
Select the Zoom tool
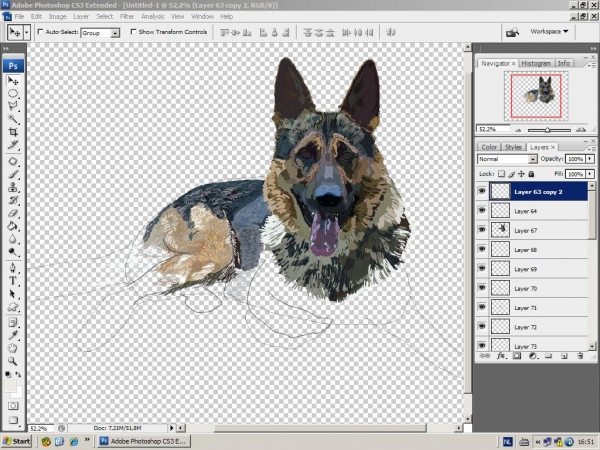(x=13, y=361)
